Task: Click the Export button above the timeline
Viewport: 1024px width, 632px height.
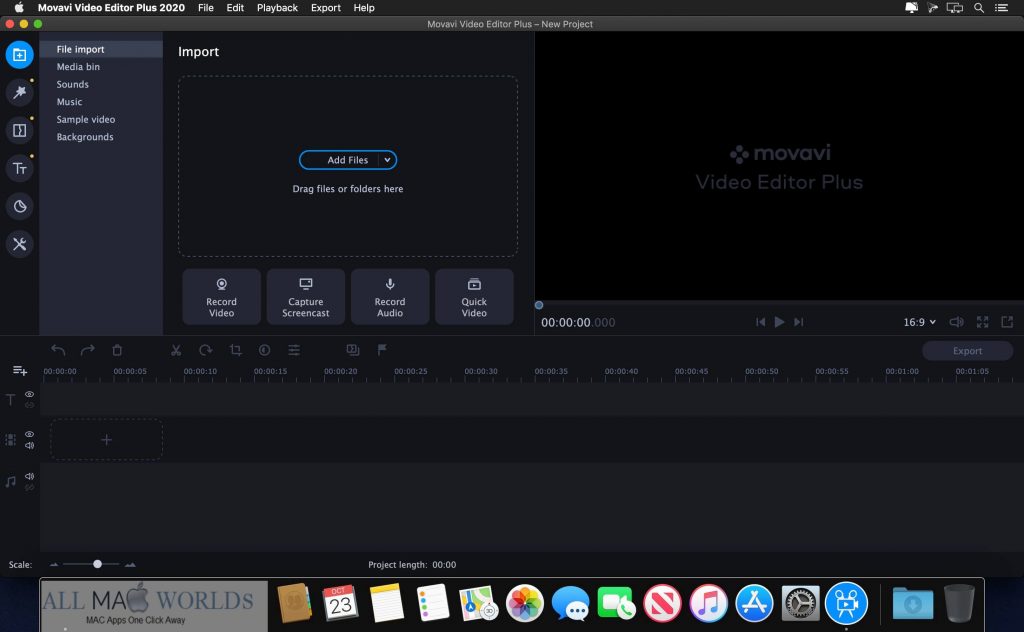Action: pyautogui.click(x=967, y=351)
